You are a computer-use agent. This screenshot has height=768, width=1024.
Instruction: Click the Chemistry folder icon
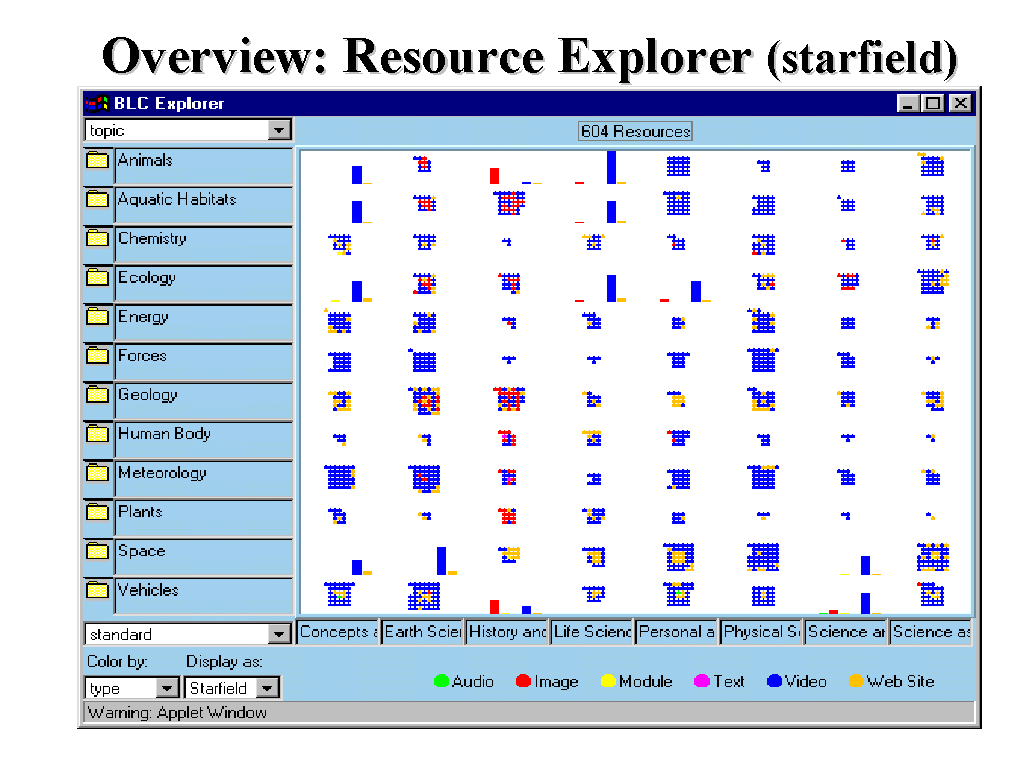click(97, 239)
